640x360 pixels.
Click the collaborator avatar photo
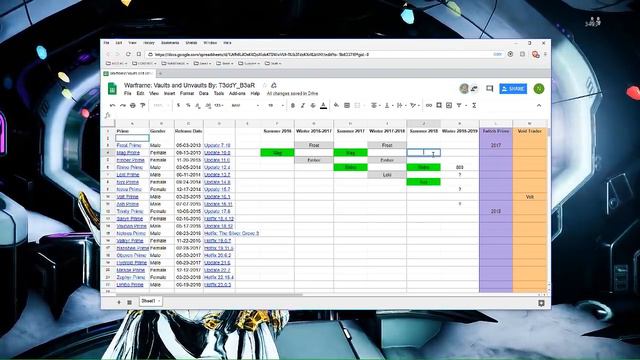[464, 89]
